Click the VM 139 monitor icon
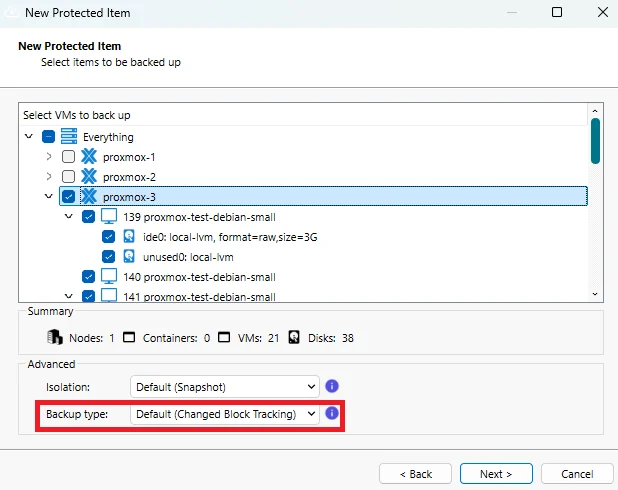The image size is (618, 490). [109, 217]
